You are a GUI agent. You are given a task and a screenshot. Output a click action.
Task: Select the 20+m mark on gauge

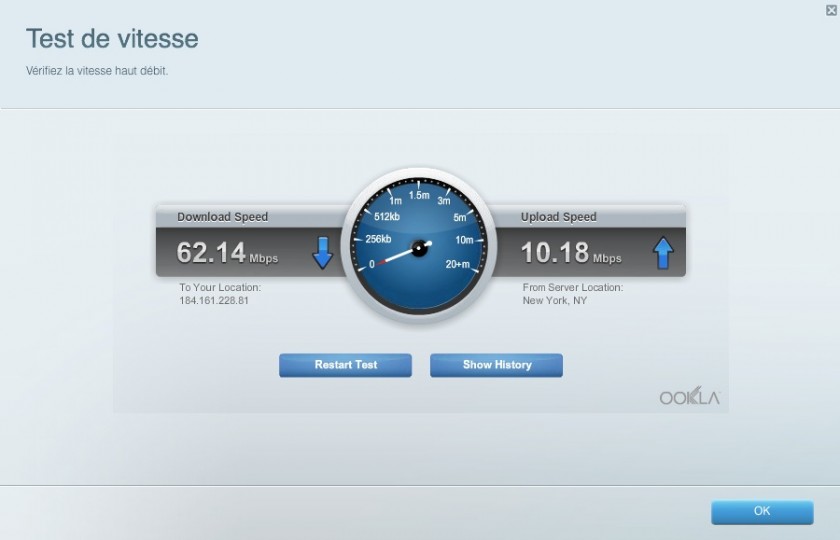[458, 264]
